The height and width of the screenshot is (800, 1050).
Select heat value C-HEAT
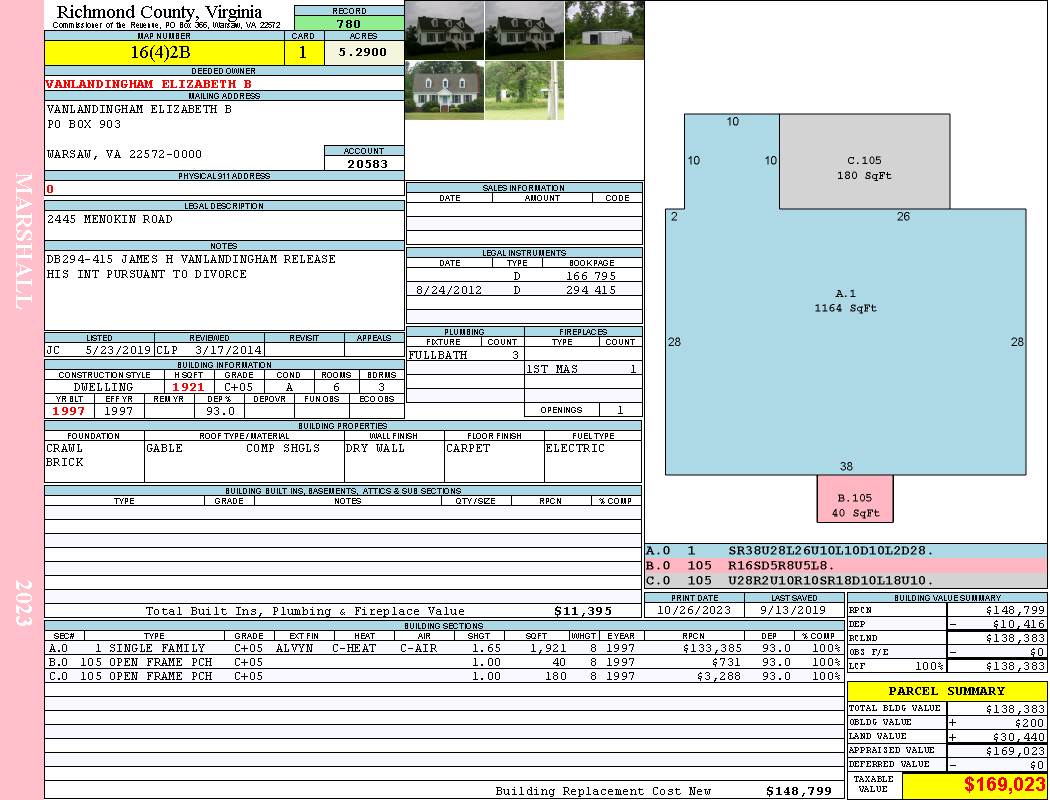pyautogui.click(x=354, y=648)
